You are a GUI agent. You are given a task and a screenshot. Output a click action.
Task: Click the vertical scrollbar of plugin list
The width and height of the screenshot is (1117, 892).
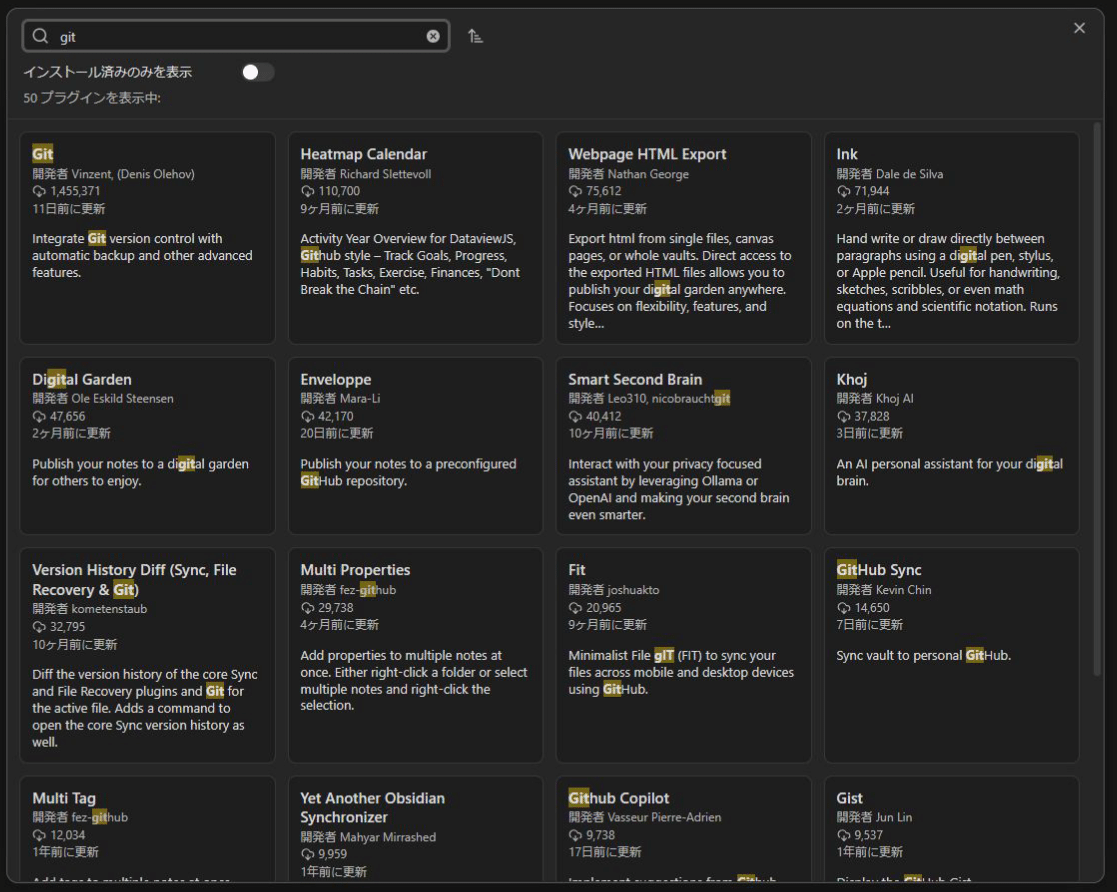(x=1098, y=399)
